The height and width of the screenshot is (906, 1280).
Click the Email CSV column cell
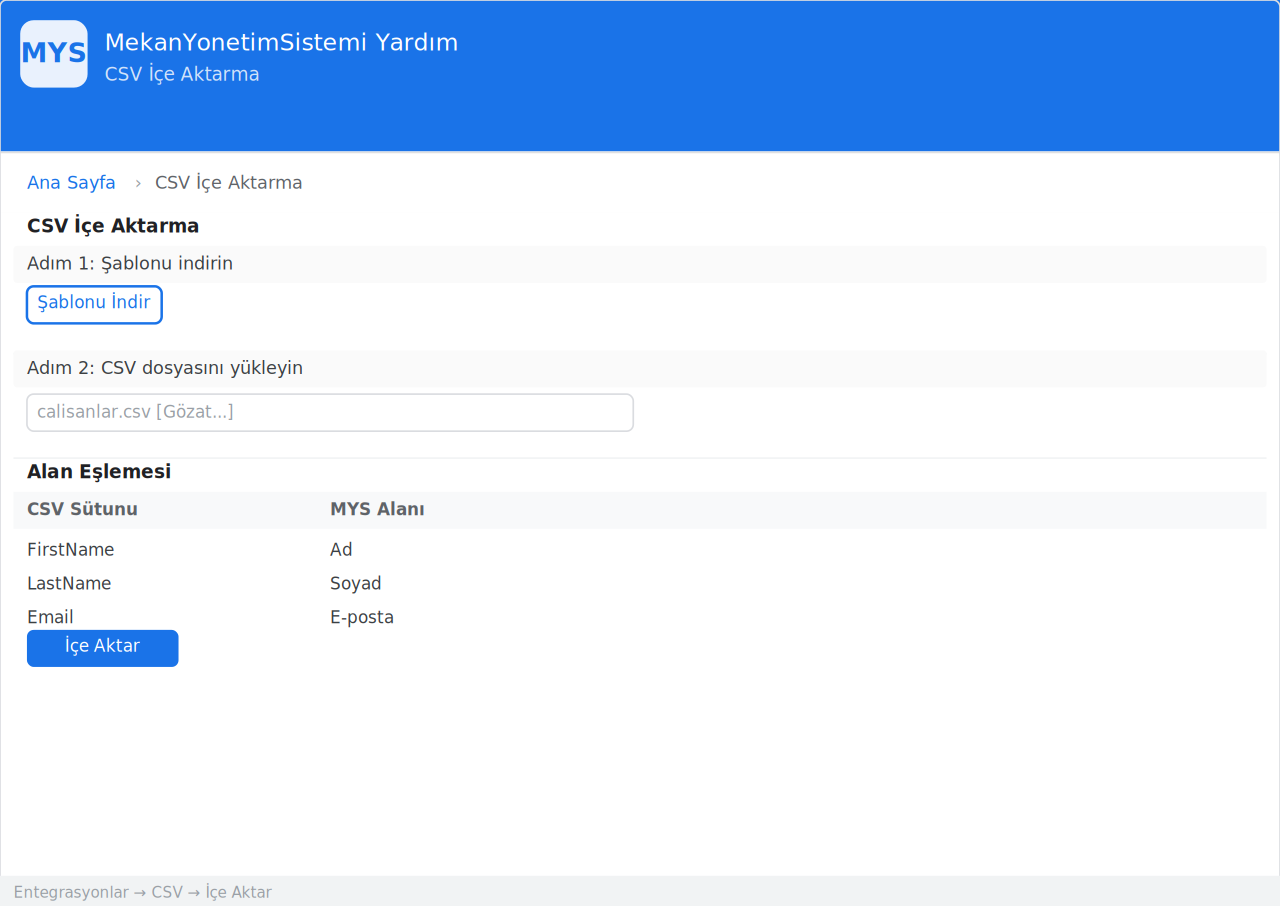tap(50, 618)
